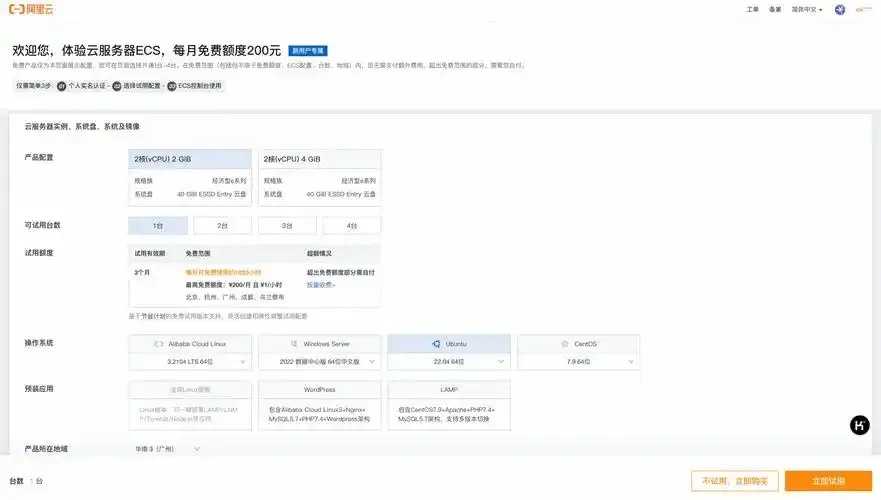Image resolution: width=881 pixels, height=500 pixels.
Task: Open the 按量收费 pricing link
Action: point(320,285)
